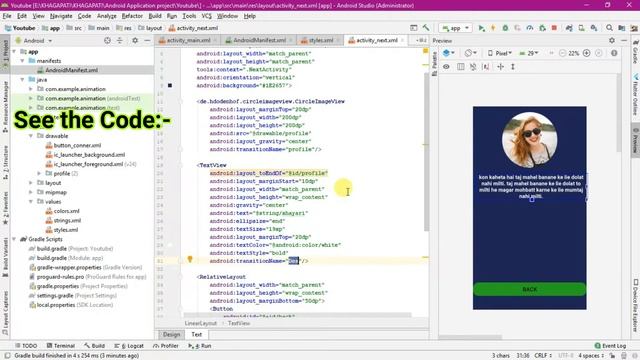This screenshot has width=640, height=360.
Task: Zoom out the layout preview
Action: (x=562, y=53)
